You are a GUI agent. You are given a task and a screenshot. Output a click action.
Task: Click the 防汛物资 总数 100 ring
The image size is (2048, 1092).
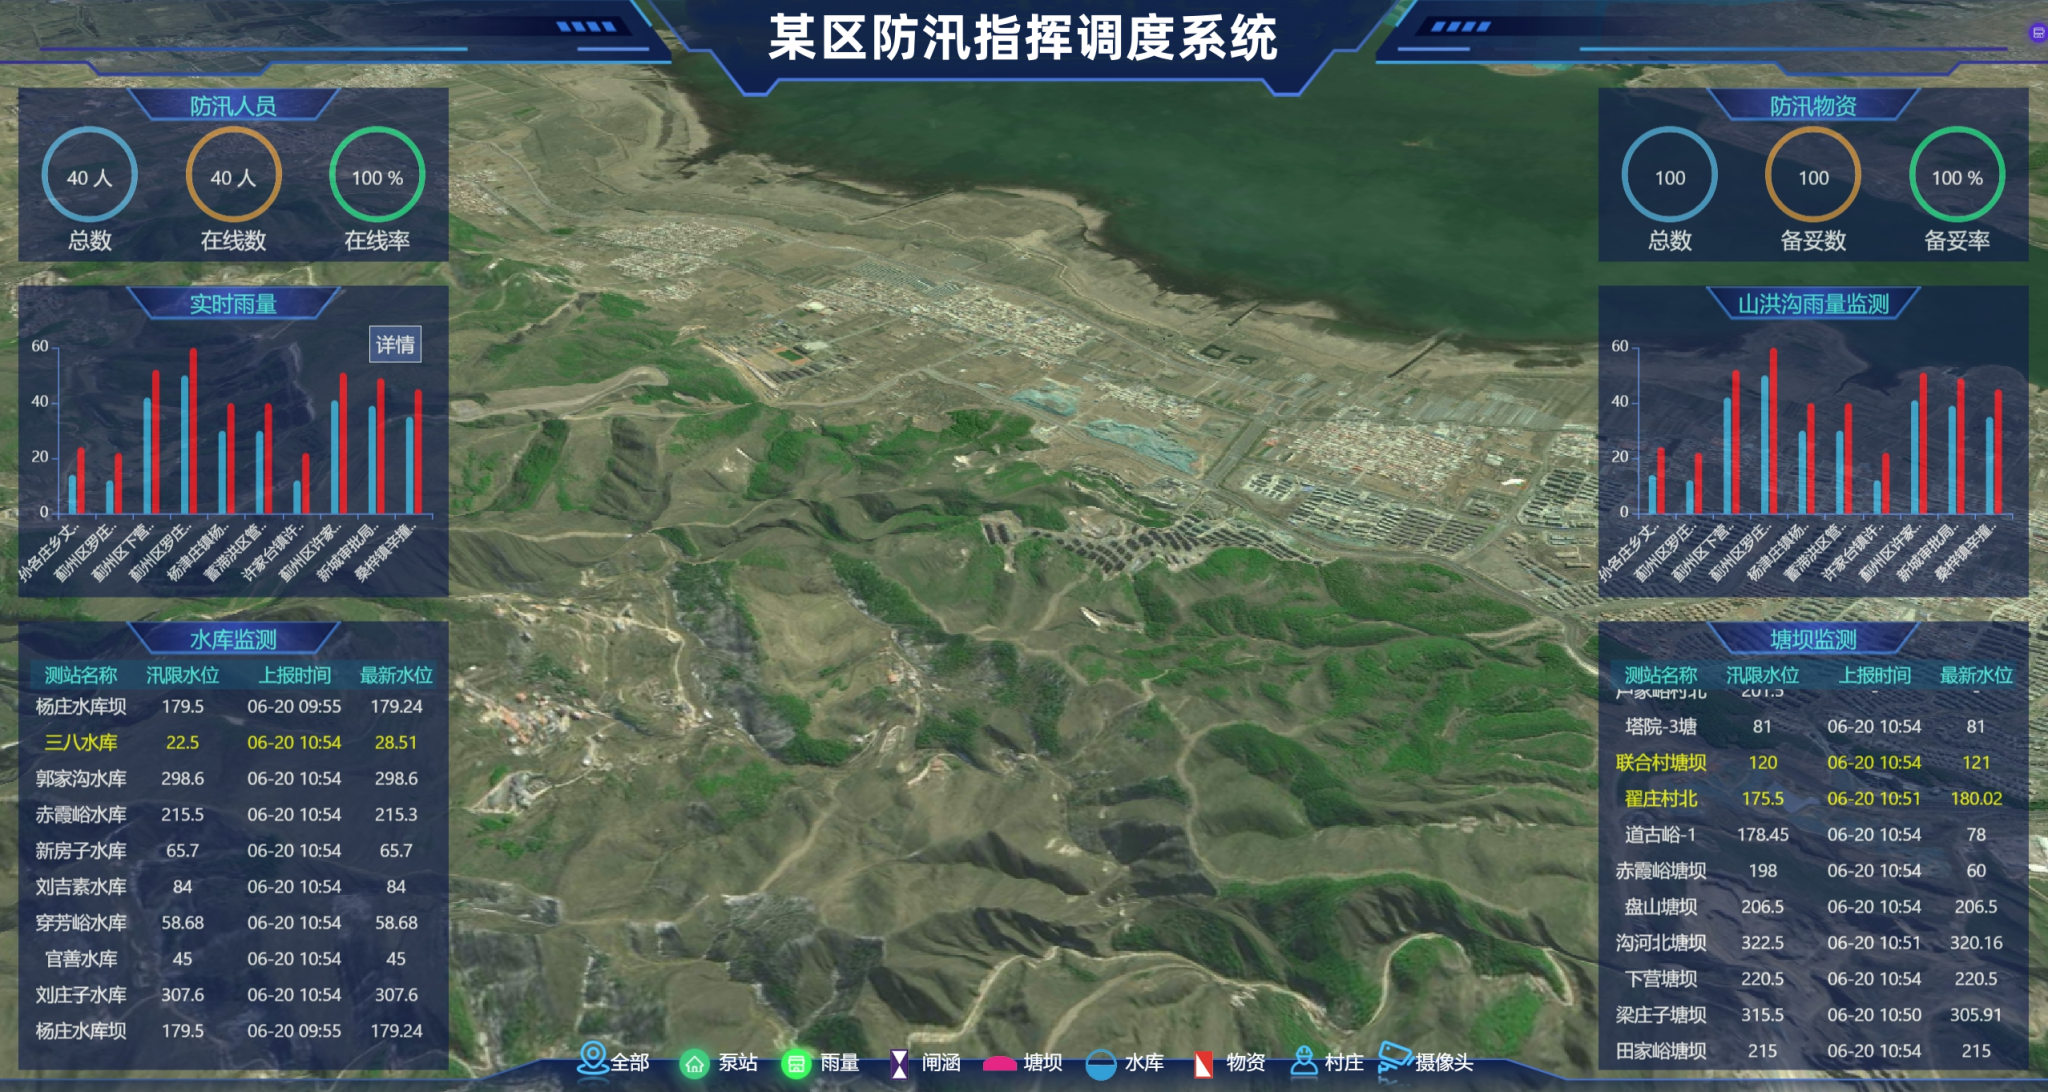click(1669, 175)
